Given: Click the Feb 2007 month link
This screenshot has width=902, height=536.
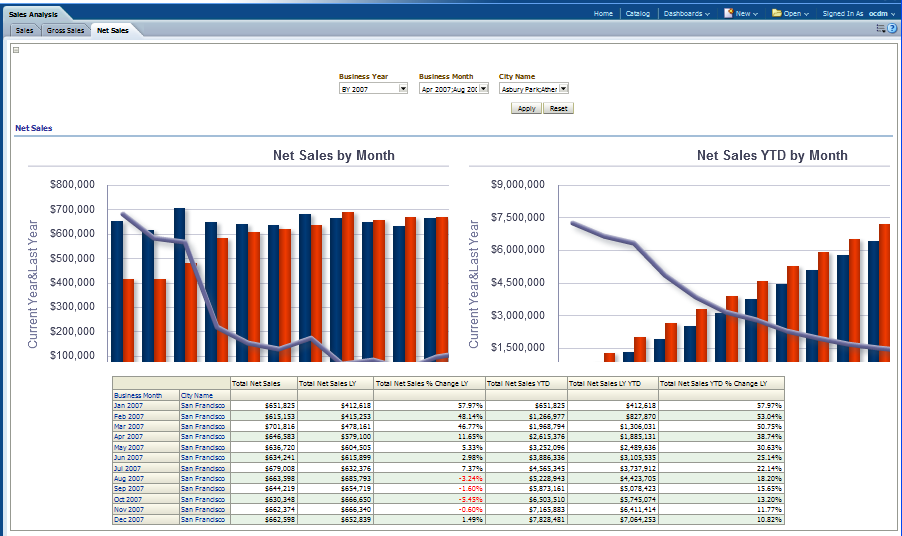Looking at the screenshot, I should click(129, 416).
